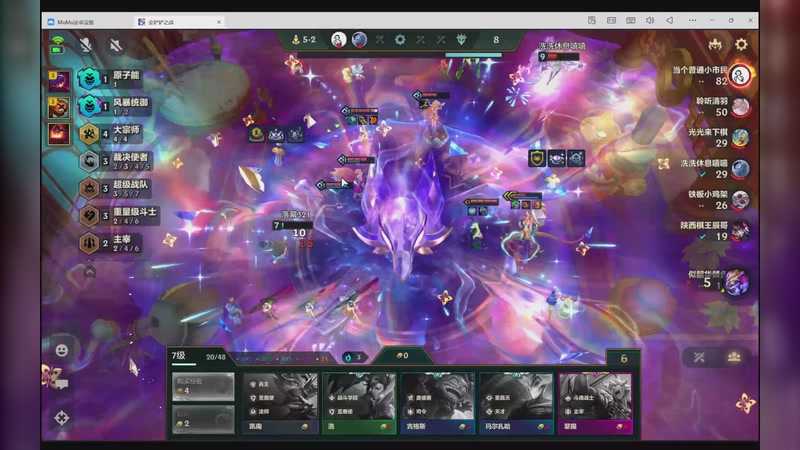Click the experience progress bar under 7级
800x450 pixels.
[x=184, y=364]
